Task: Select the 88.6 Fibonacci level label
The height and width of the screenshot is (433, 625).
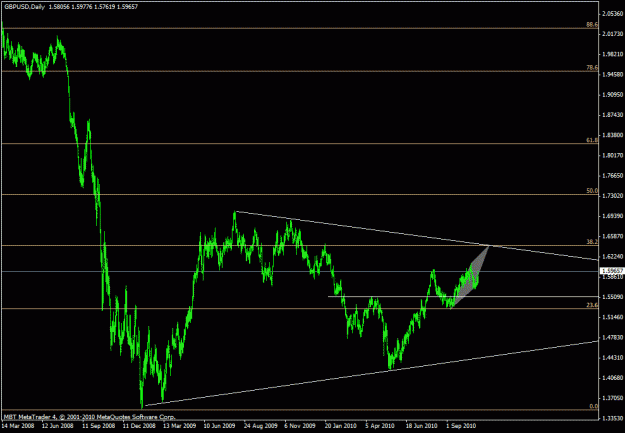Action: pyautogui.click(x=592, y=25)
